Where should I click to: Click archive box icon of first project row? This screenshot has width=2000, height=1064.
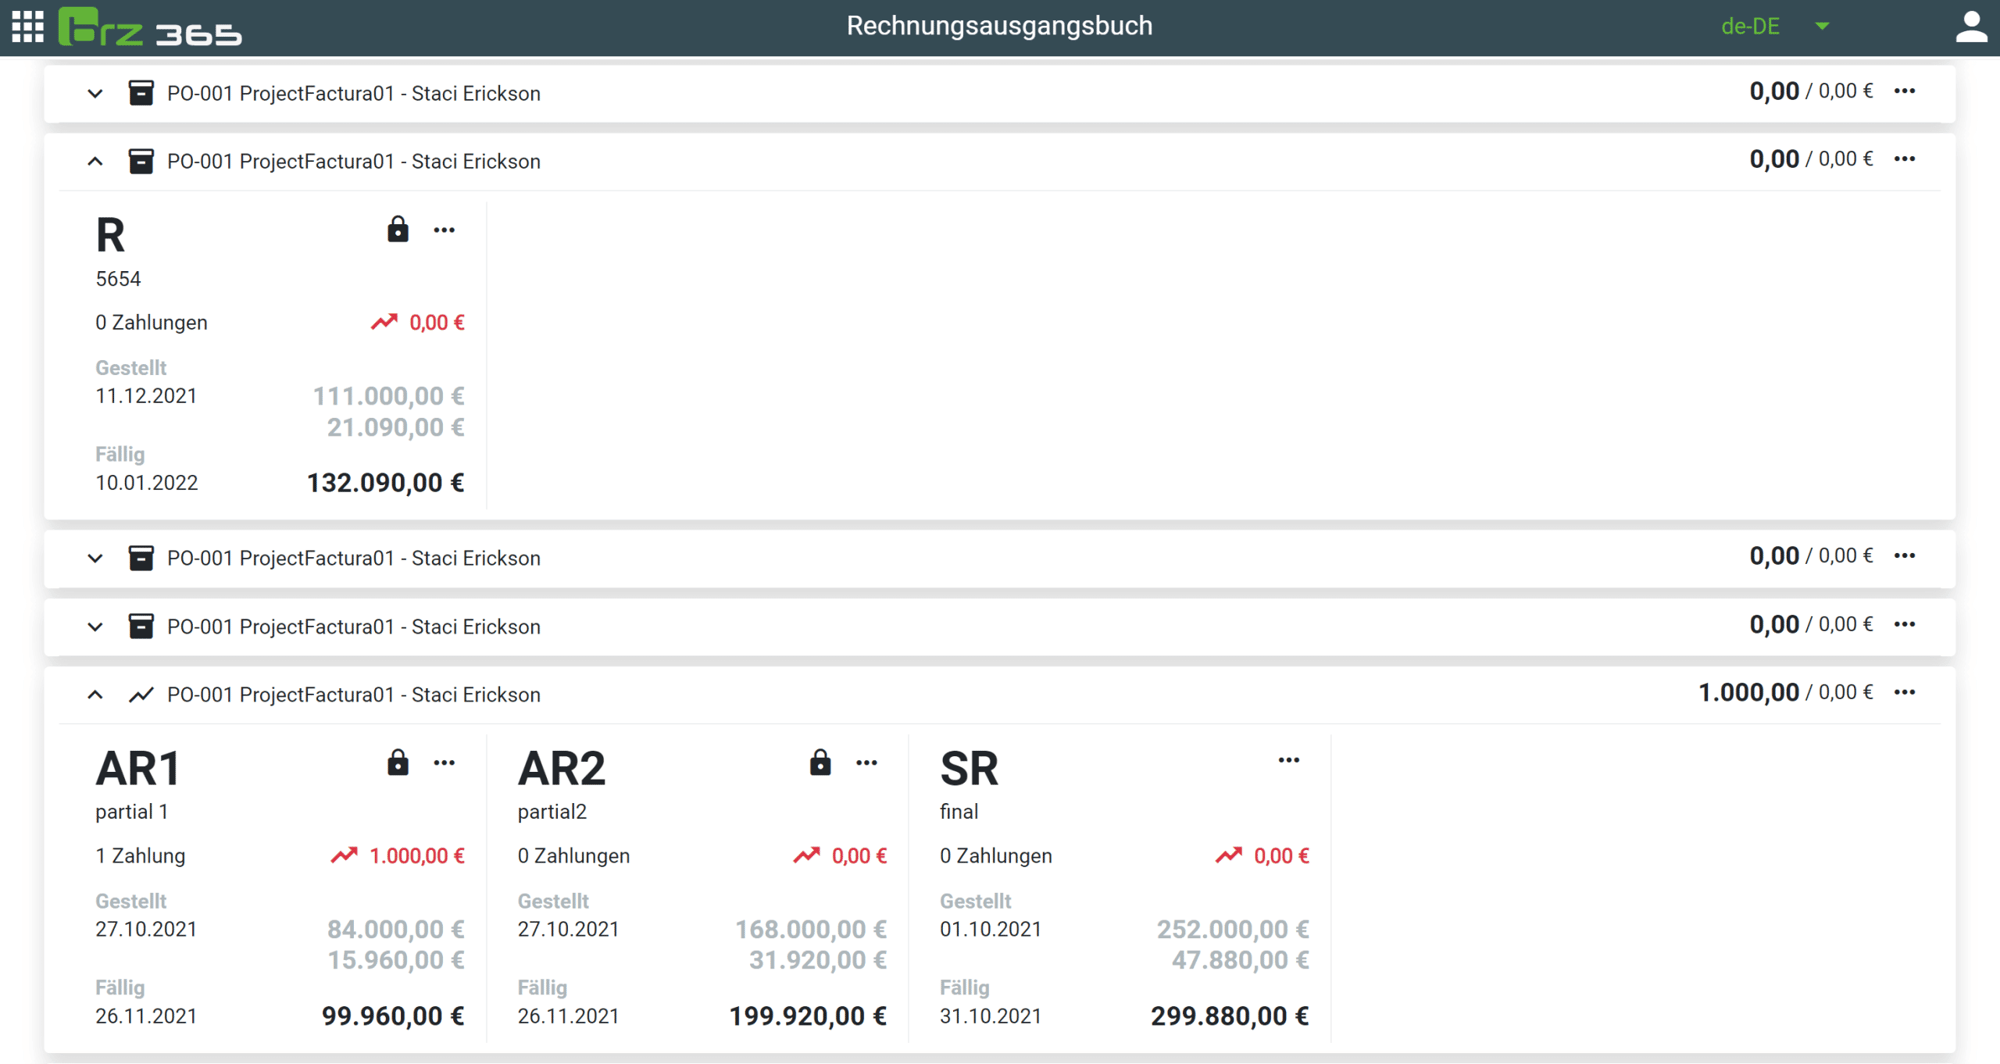141,94
